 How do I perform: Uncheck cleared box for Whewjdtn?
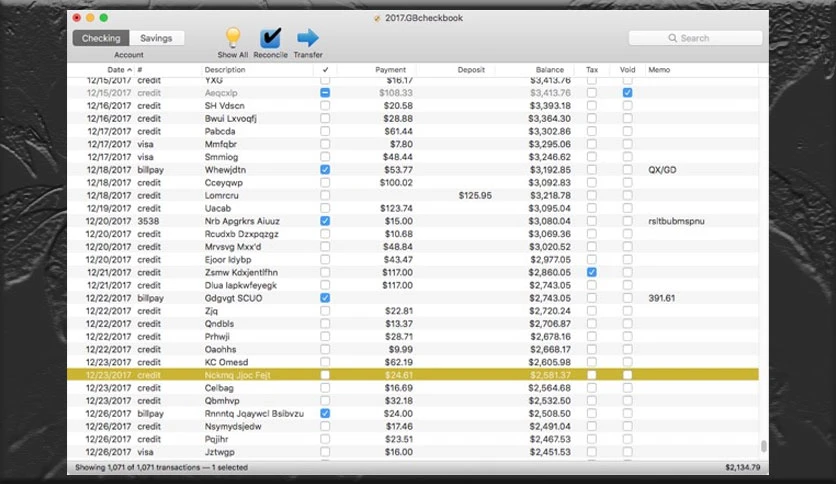325,170
